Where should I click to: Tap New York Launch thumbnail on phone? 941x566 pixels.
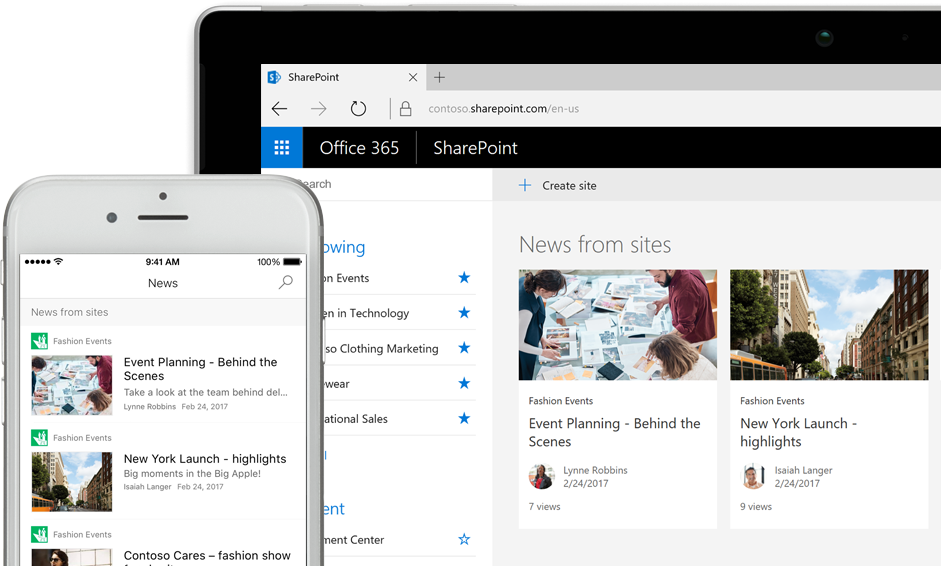(x=72, y=482)
